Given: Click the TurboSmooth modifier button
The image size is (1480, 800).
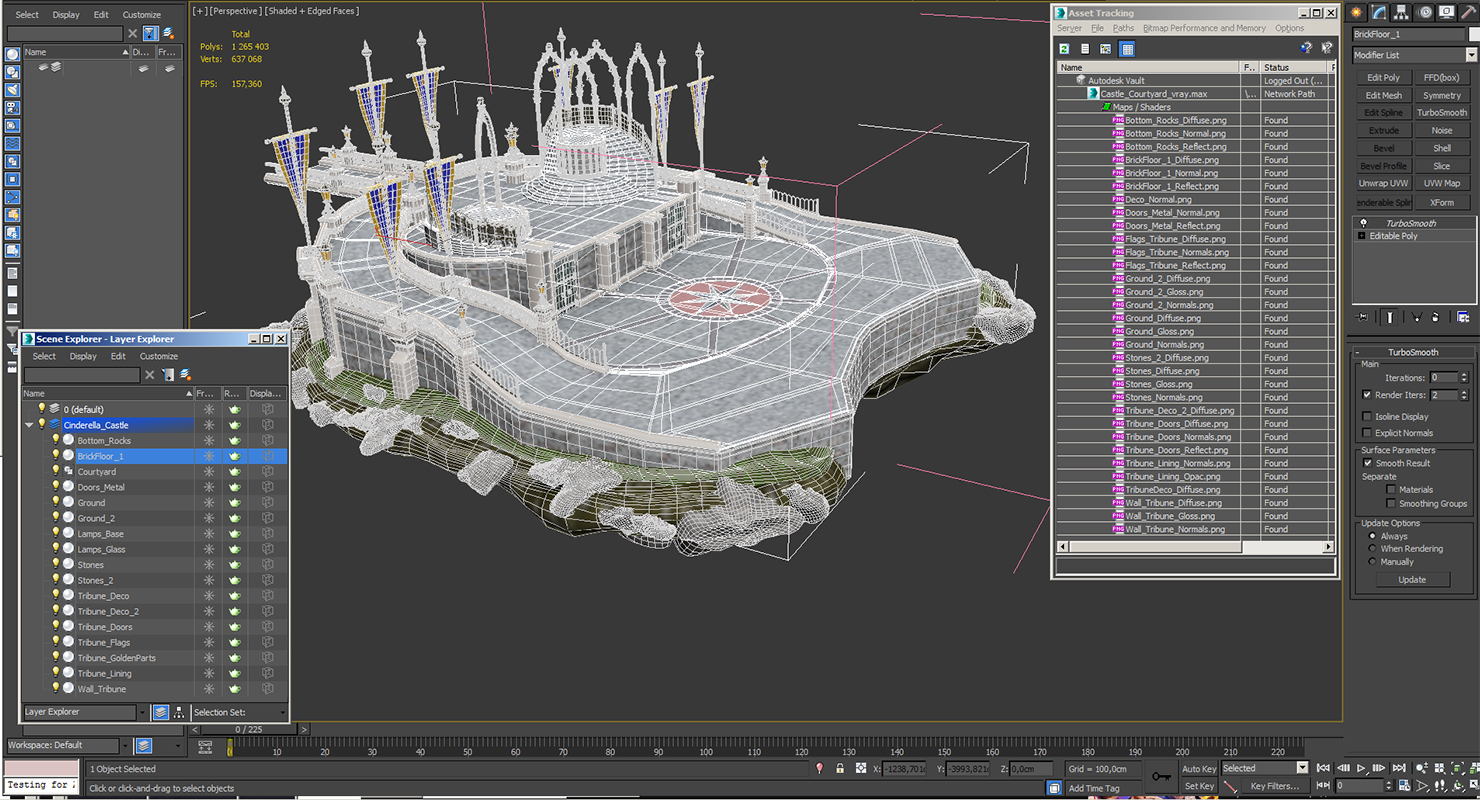Looking at the screenshot, I should tap(1442, 113).
